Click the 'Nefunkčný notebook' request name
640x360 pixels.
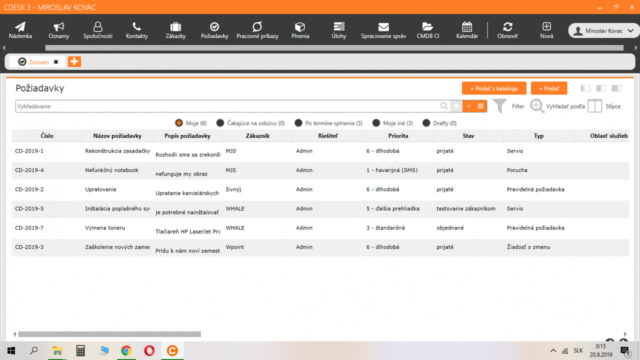coord(111,170)
